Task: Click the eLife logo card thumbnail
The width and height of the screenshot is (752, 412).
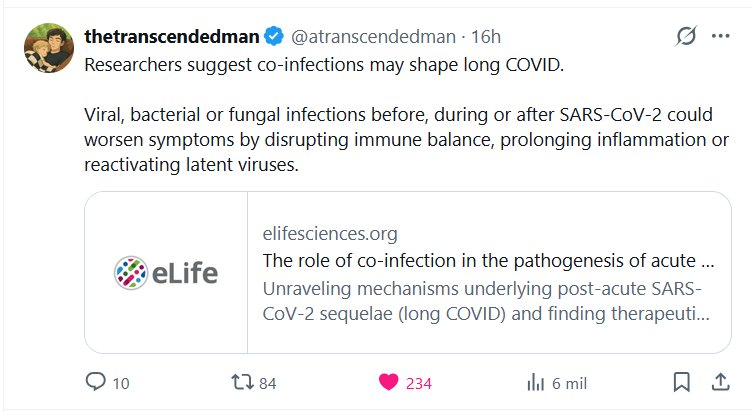Action: (x=166, y=272)
